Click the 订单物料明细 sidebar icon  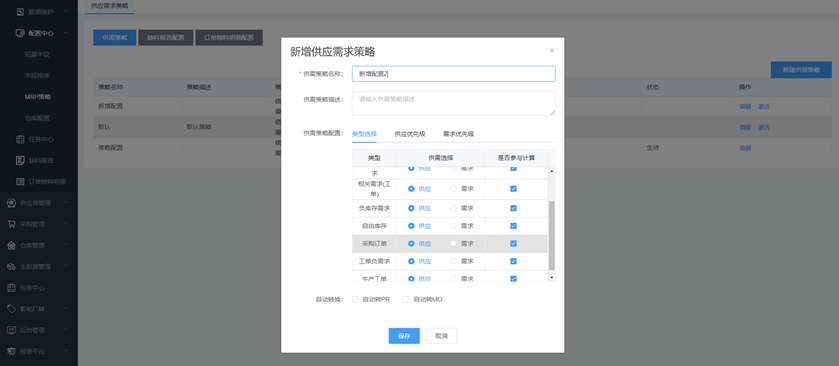click(x=20, y=181)
